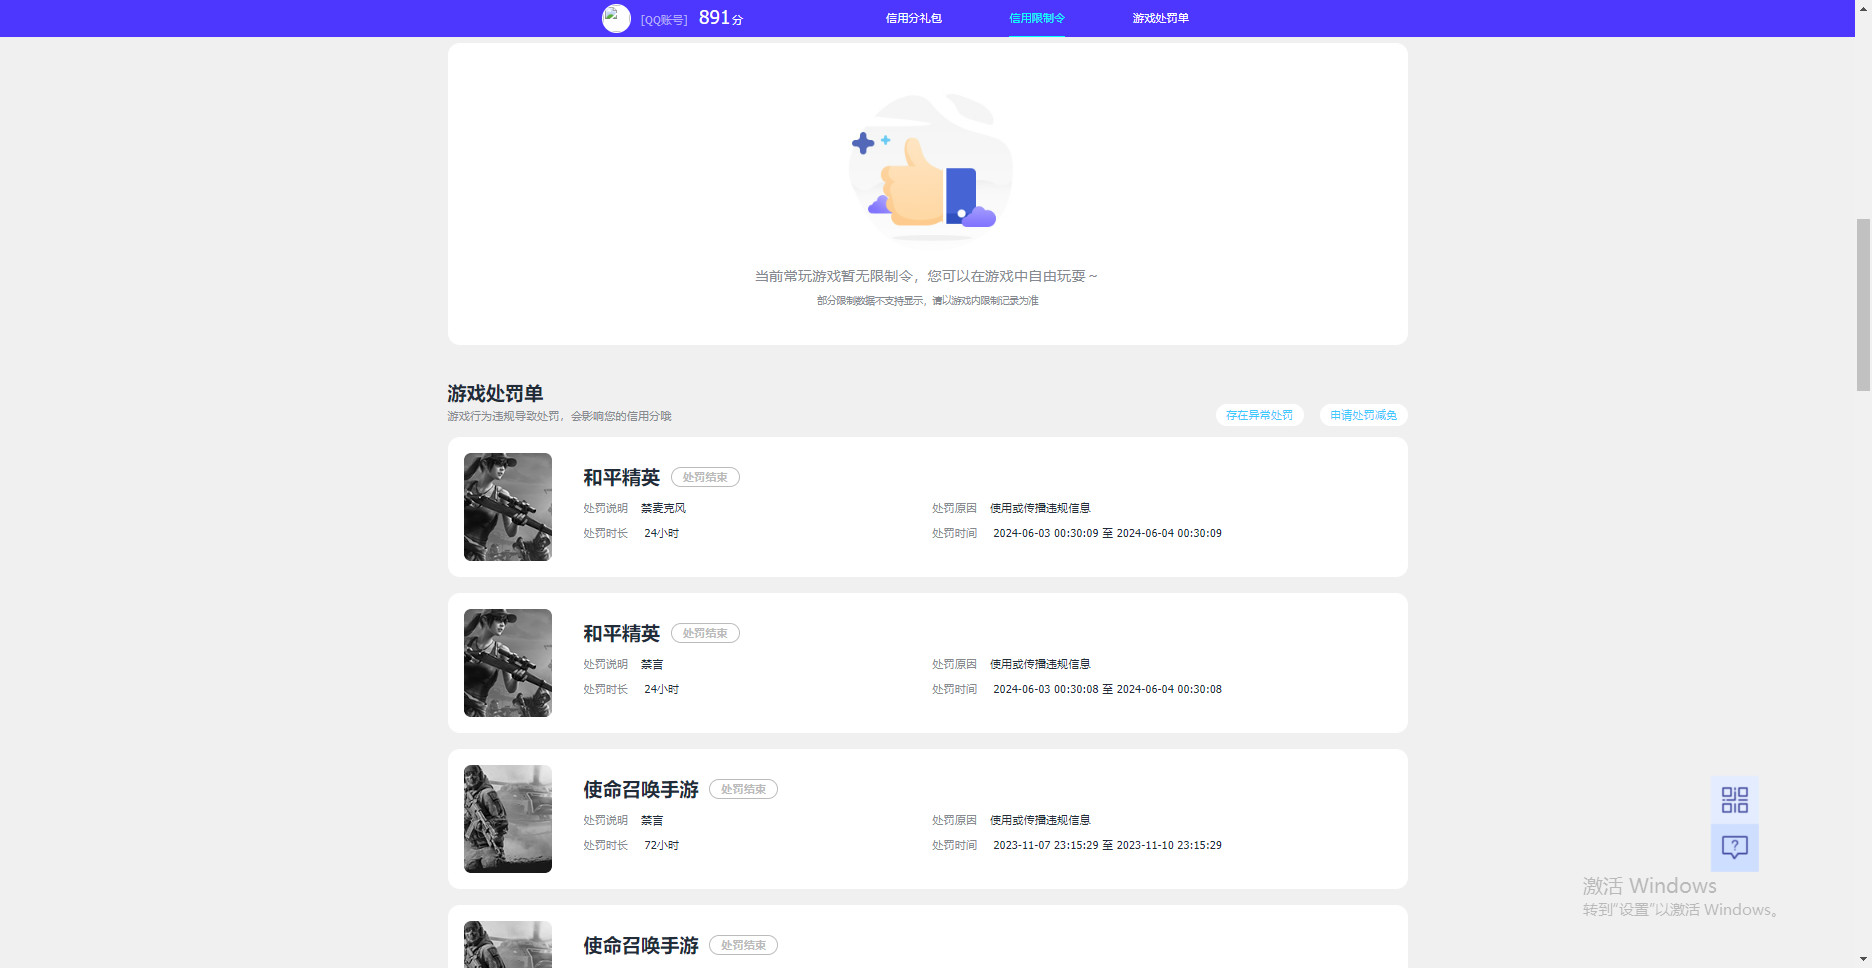
Task: Click the 申请处罚减免 button
Action: (1363, 415)
